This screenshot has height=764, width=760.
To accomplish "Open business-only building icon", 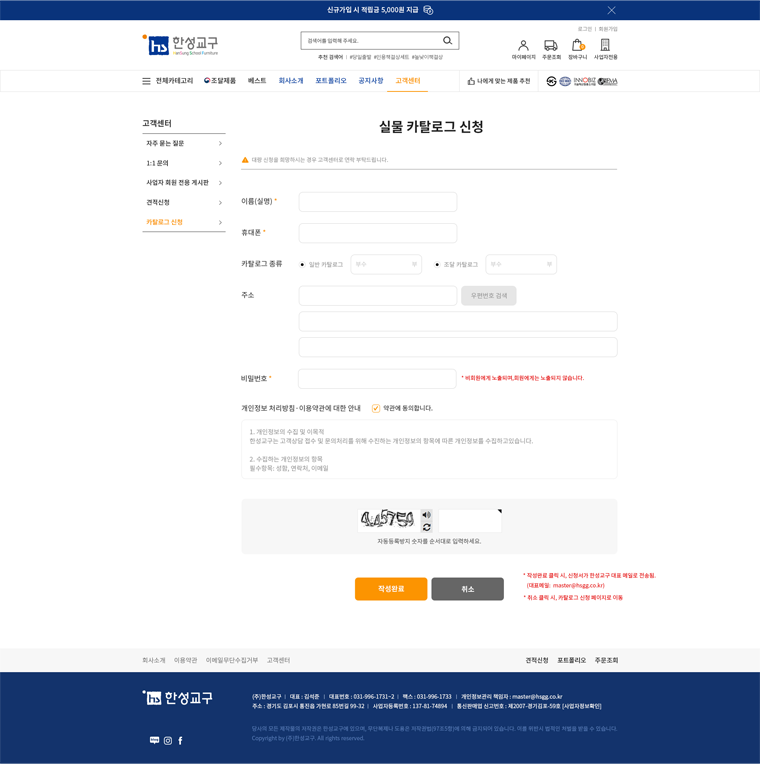I will (x=605, y=45).
